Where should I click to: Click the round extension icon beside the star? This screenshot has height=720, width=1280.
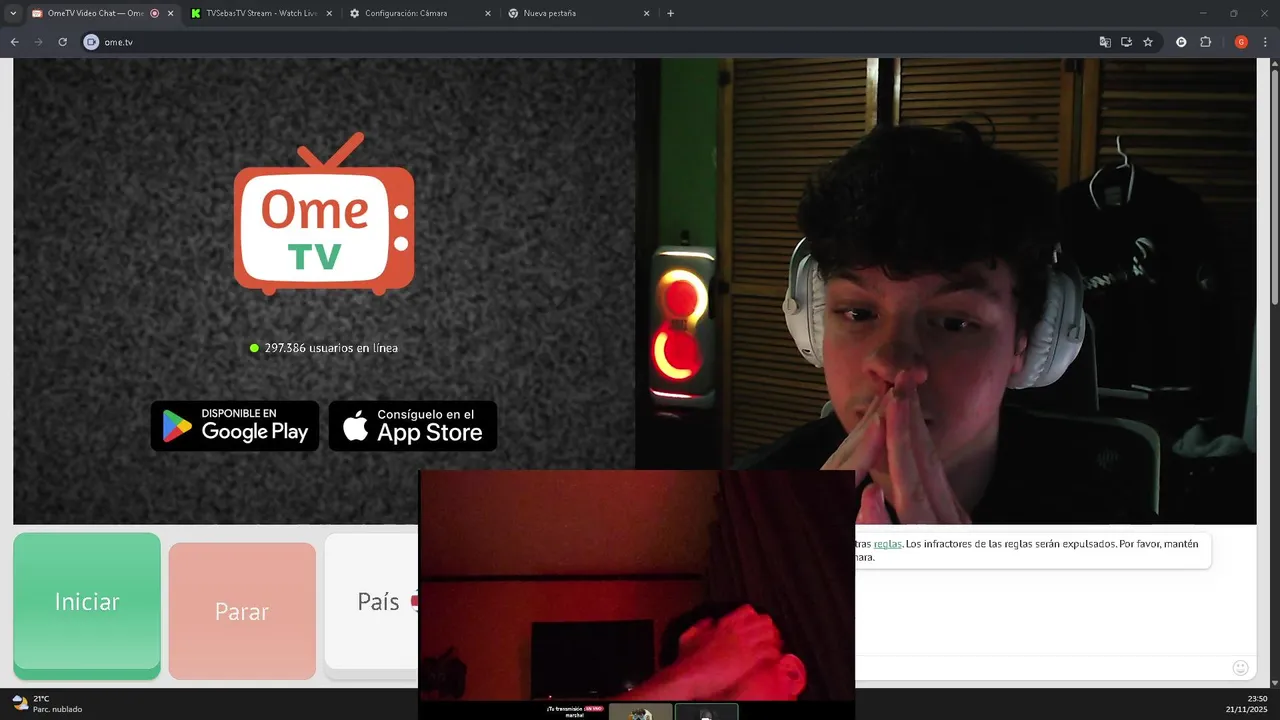pyautogui.click(x=1181, y=42)
